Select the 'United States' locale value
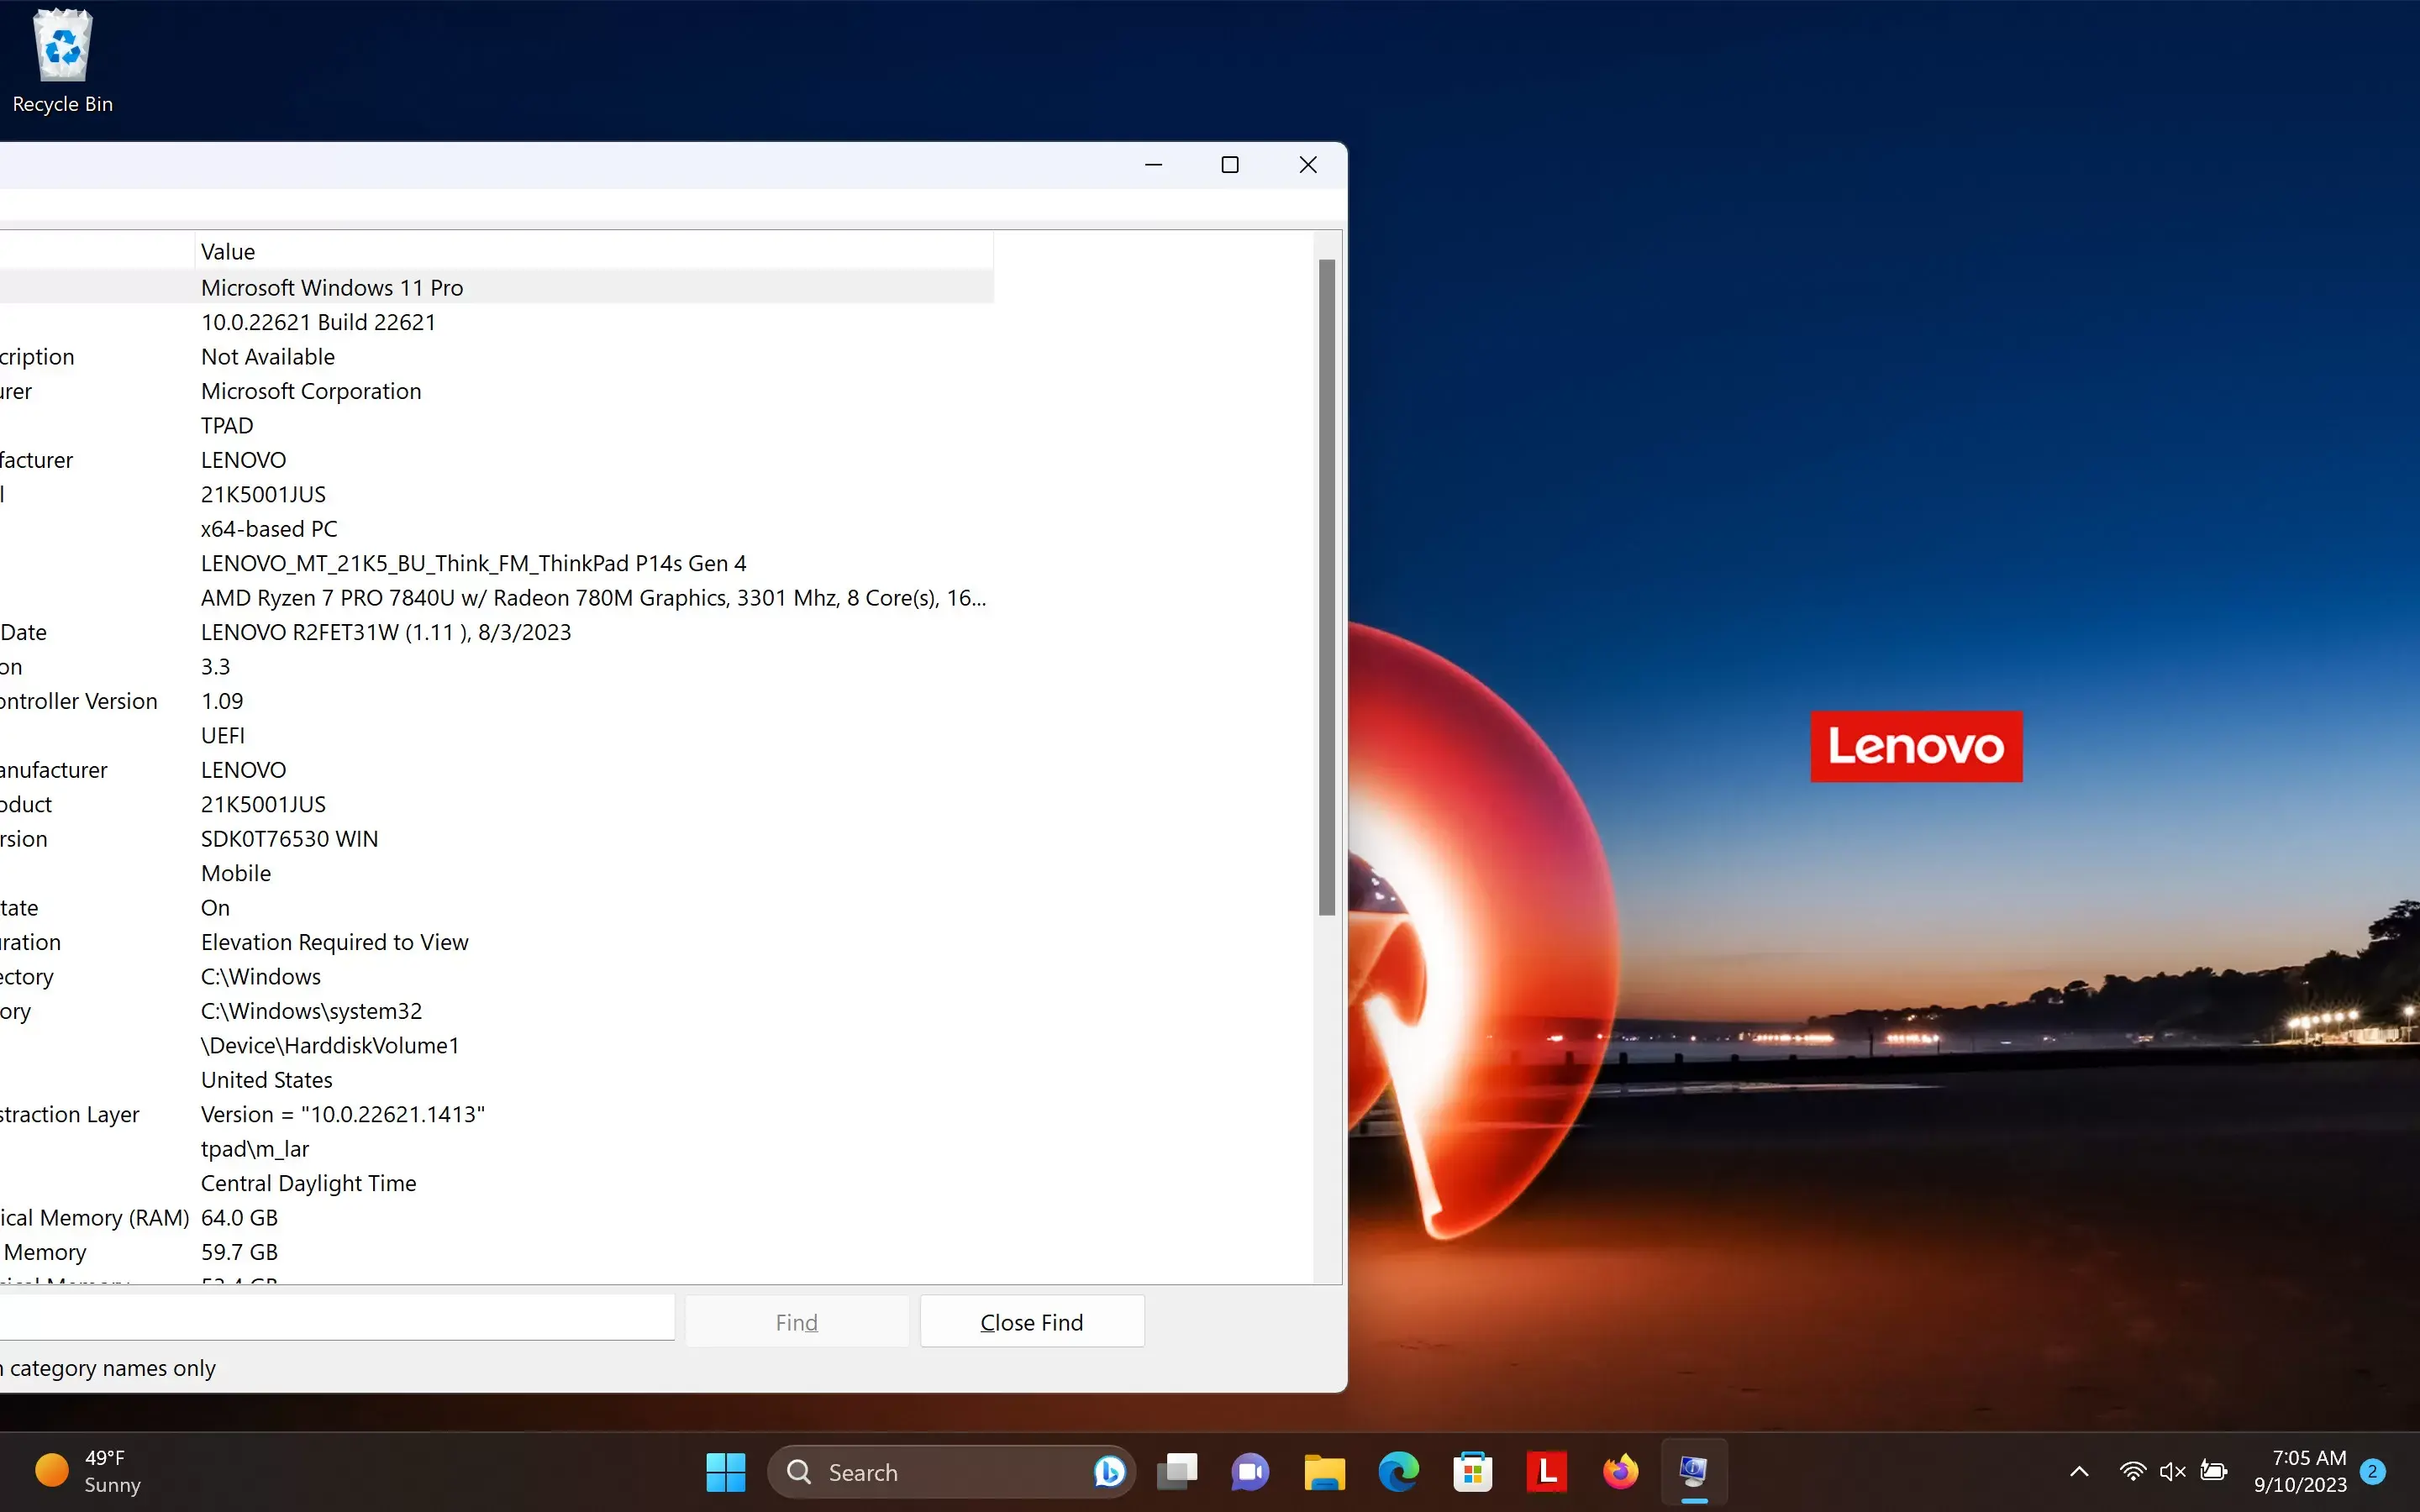 (x=267, y=1080)
